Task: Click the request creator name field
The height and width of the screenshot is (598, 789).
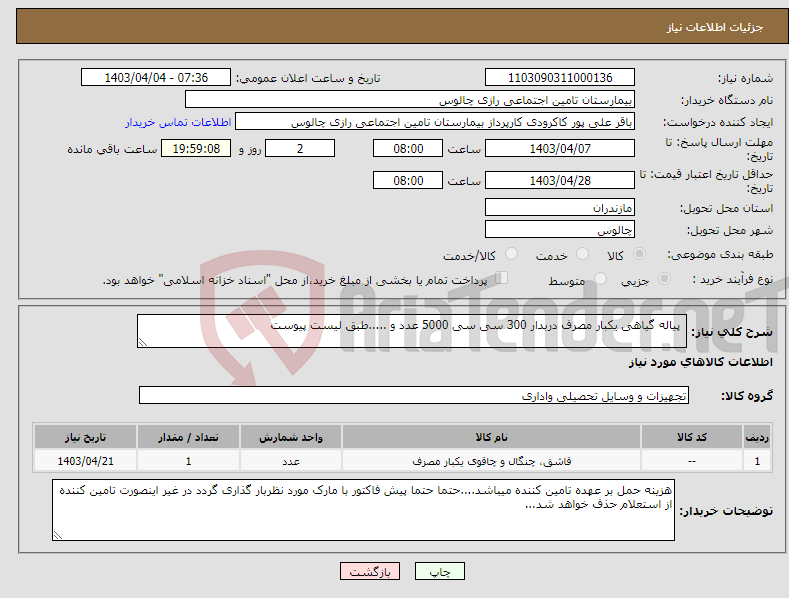Action: 435,122
